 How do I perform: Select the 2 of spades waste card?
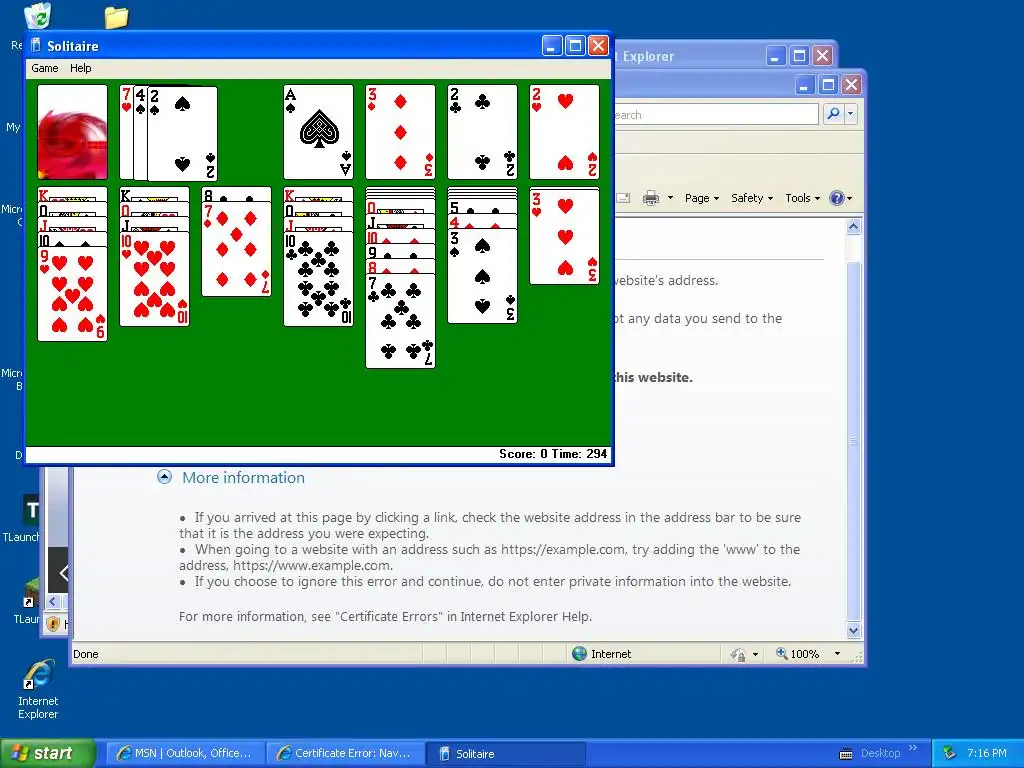[x=183, y=134]
